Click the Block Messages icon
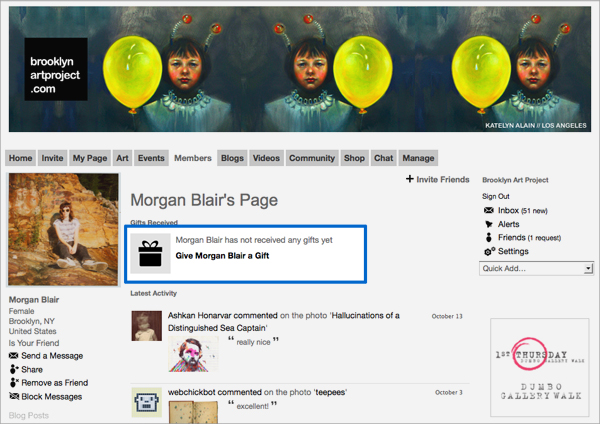The image size is (600, 424). [x=14, y=396]
